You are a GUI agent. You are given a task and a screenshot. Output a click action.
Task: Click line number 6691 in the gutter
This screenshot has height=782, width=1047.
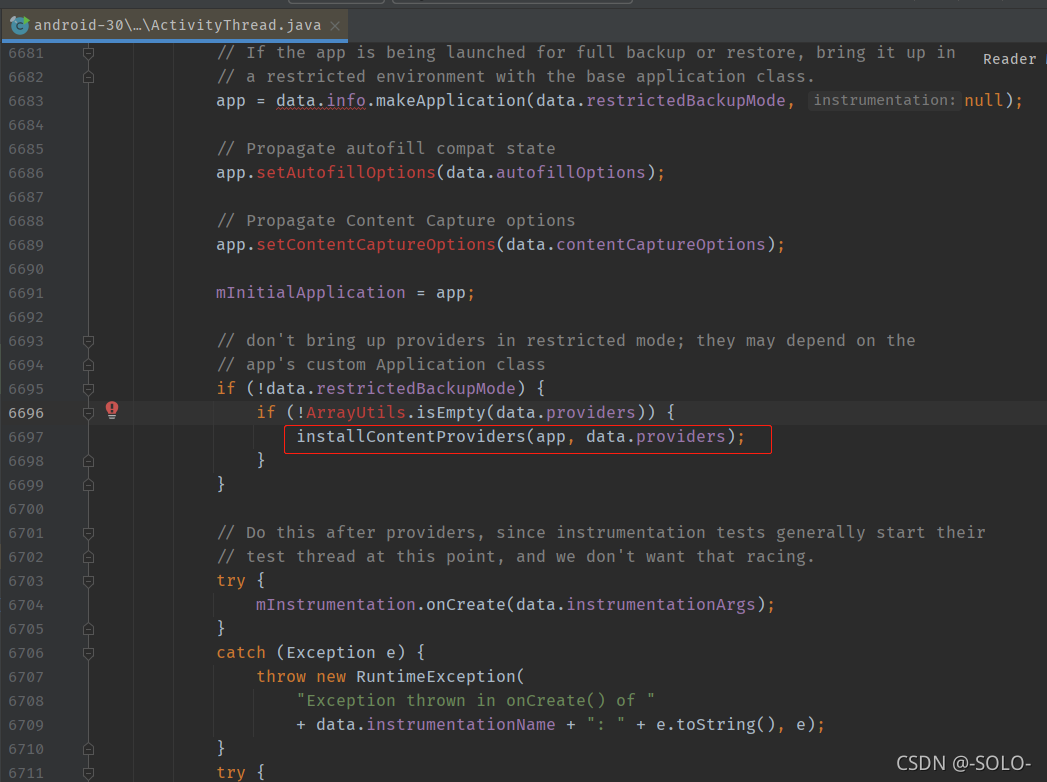pos(26,293)
